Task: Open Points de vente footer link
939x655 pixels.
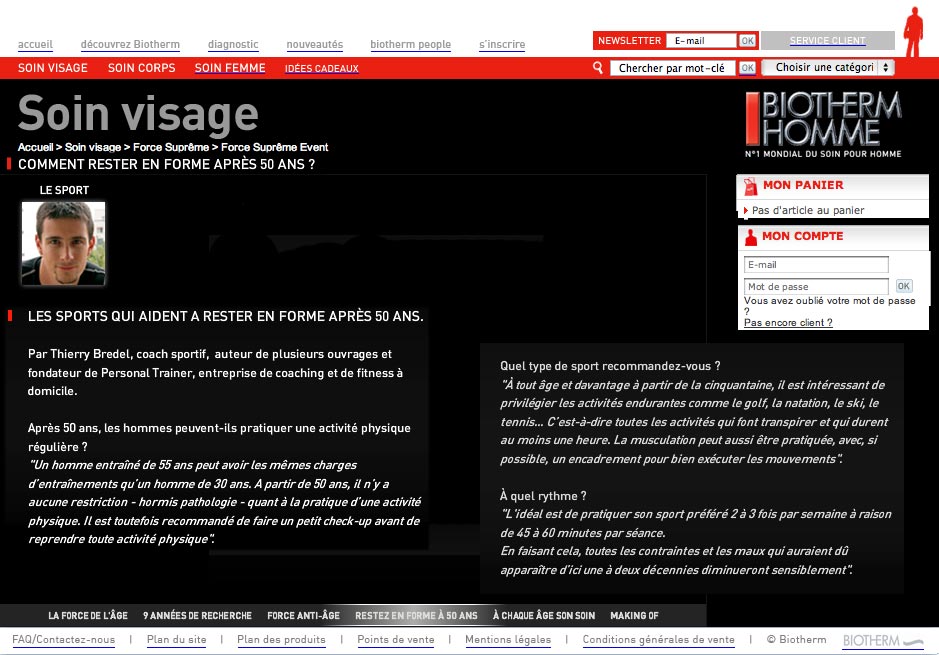Action: pyautogui.click(x=396, y=639)
